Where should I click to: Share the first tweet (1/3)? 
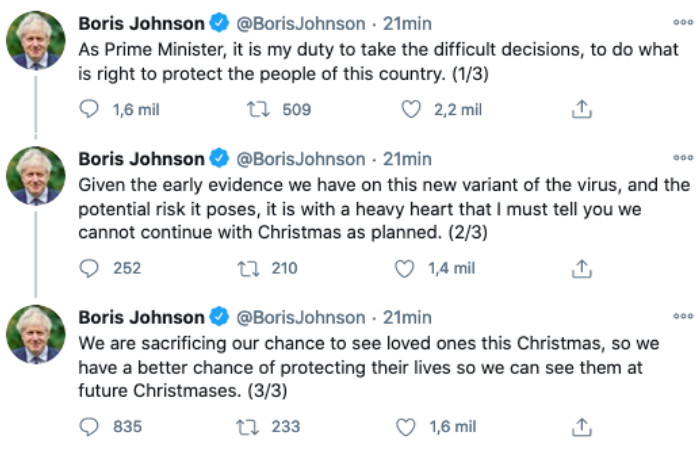(581, 110)
